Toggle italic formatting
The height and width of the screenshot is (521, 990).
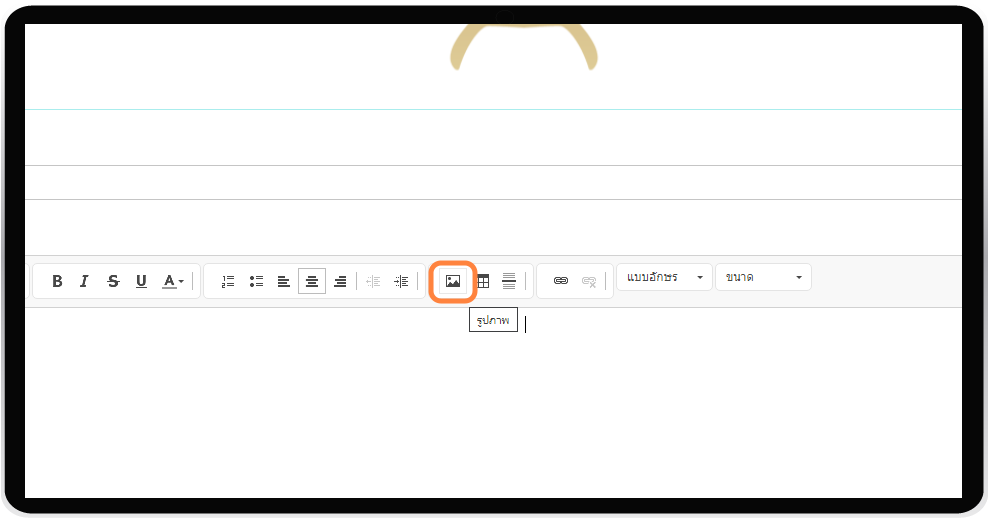pos(84,281)
